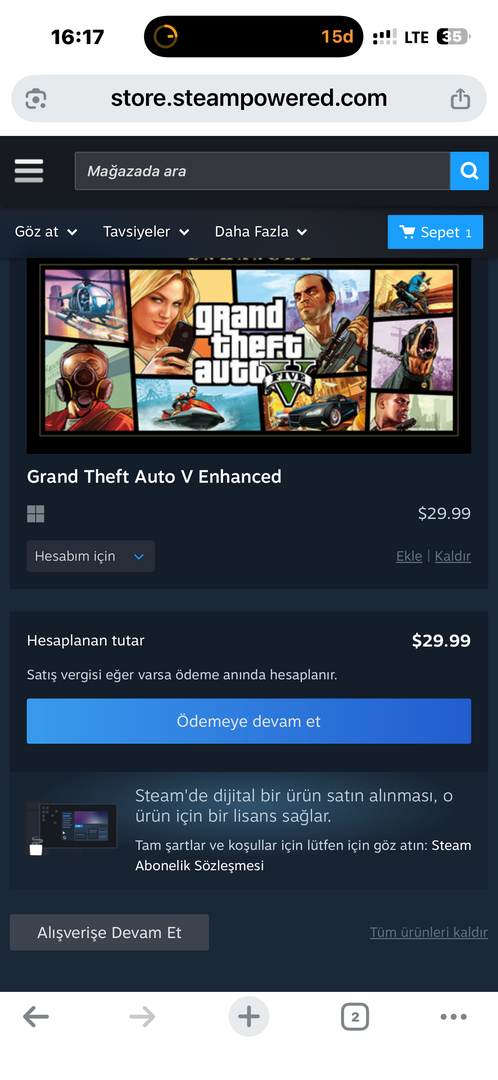Open the browser three-dots menu

point(453,1017)
